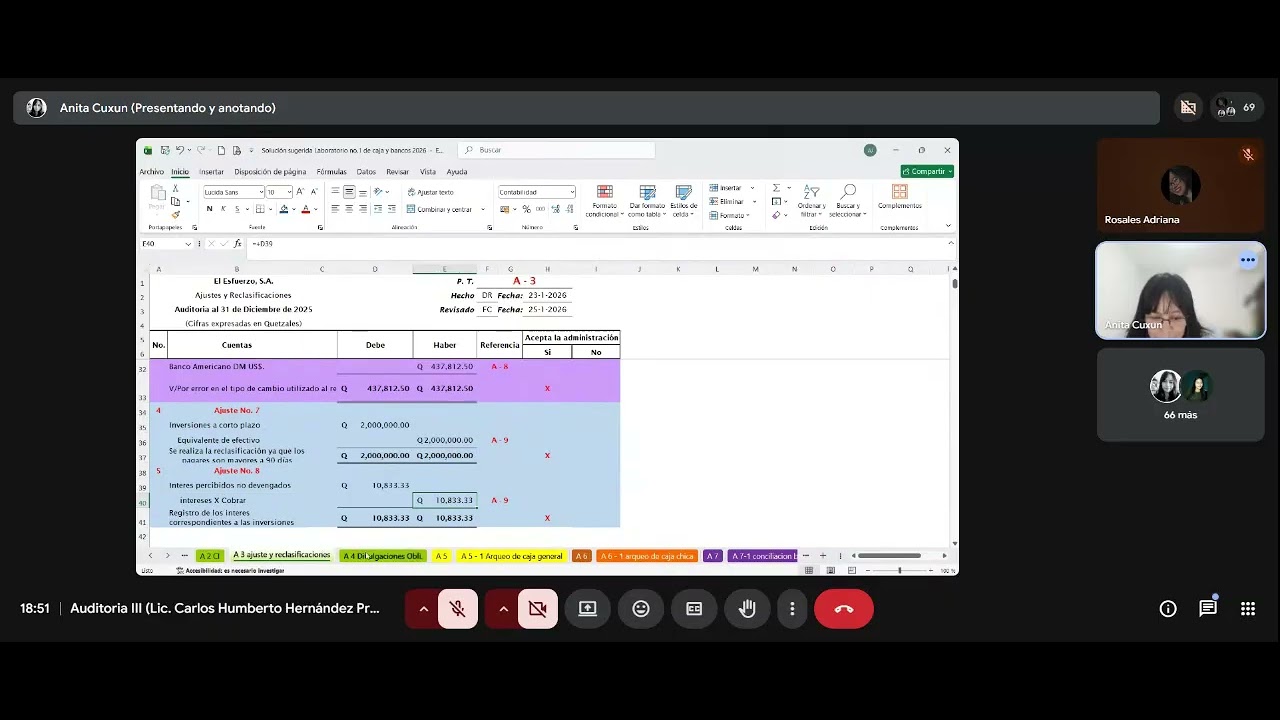
Task: Toggle top vertical alignment
Action: (x=335, y=192)
